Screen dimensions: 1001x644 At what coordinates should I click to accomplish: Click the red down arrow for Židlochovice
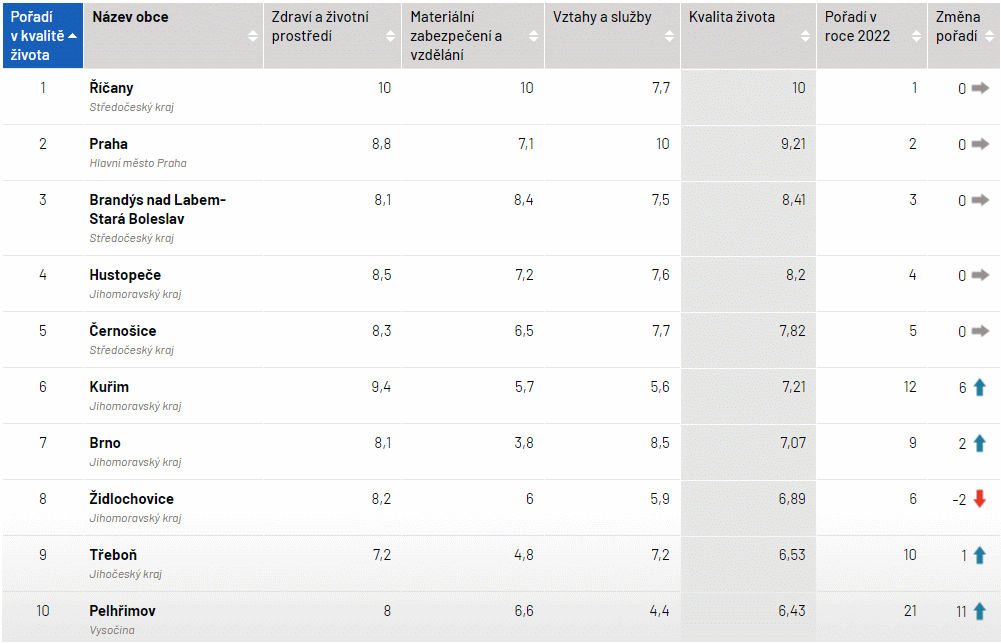coord(980,499)
